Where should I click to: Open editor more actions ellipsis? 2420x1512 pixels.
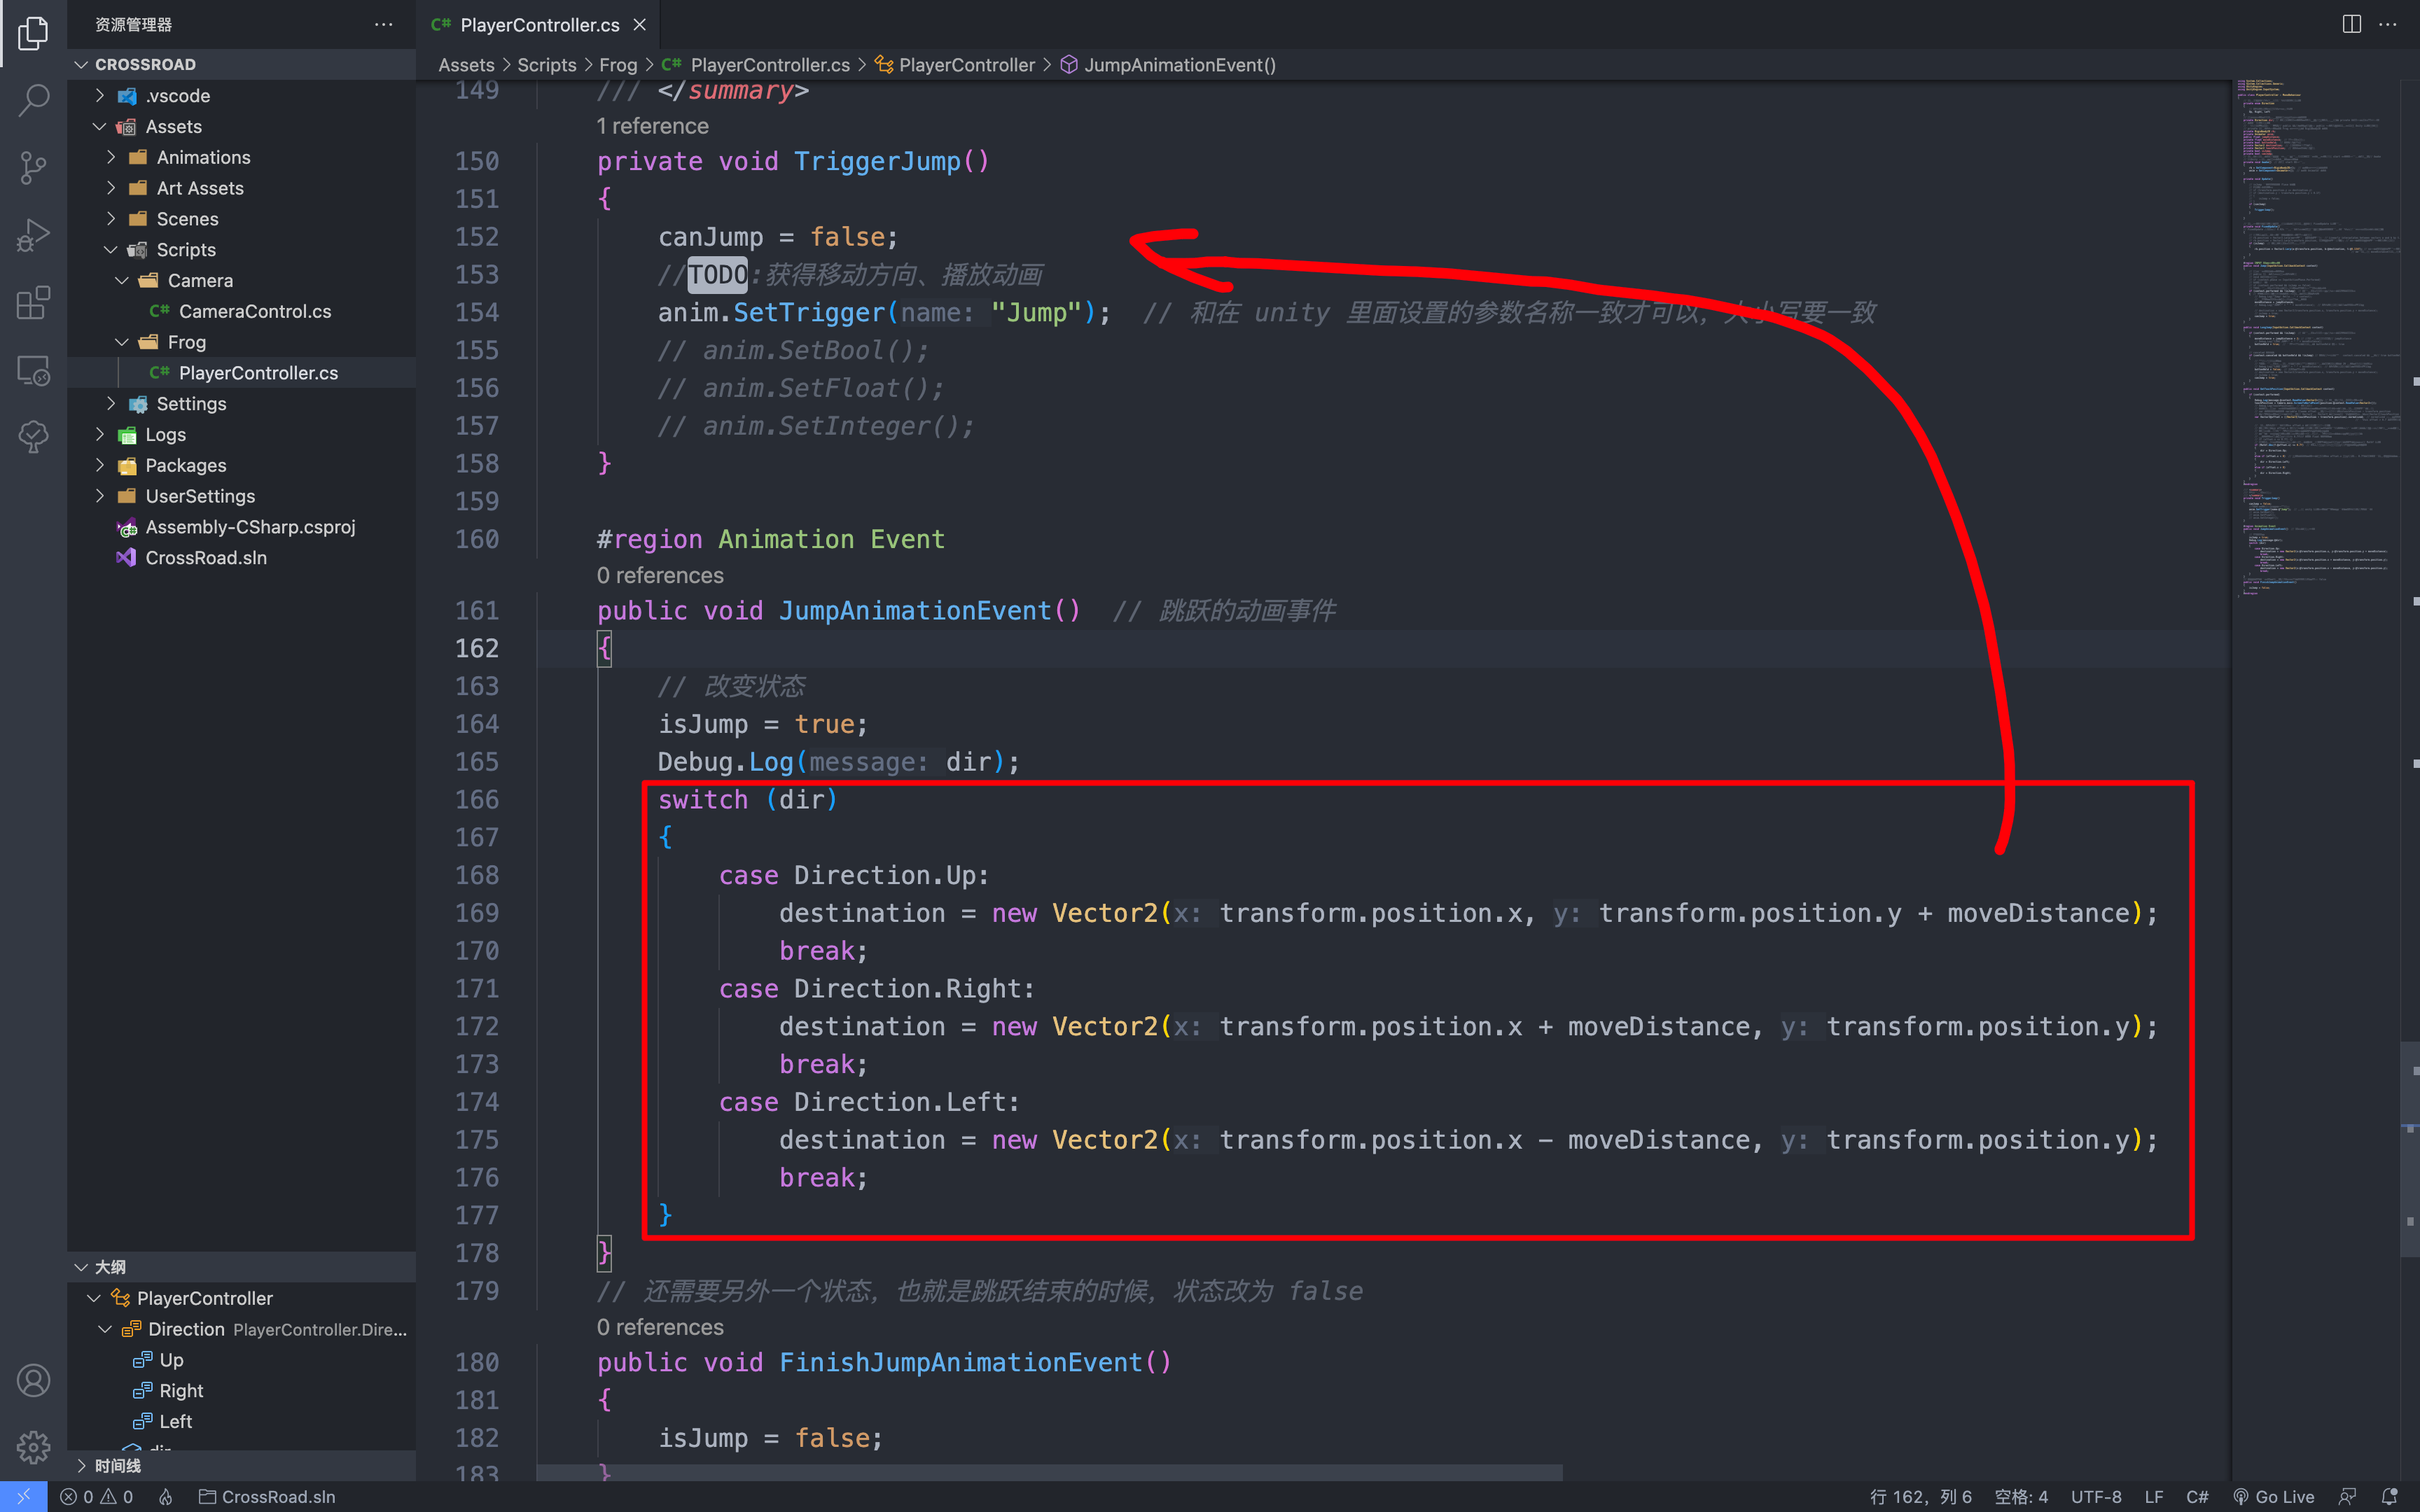[2388, 24]
